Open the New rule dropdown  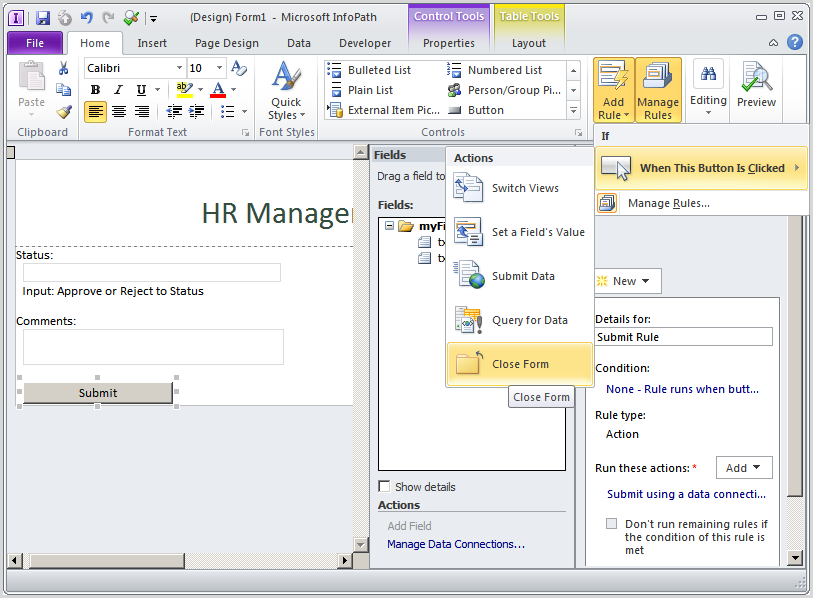tap(629, 281)
